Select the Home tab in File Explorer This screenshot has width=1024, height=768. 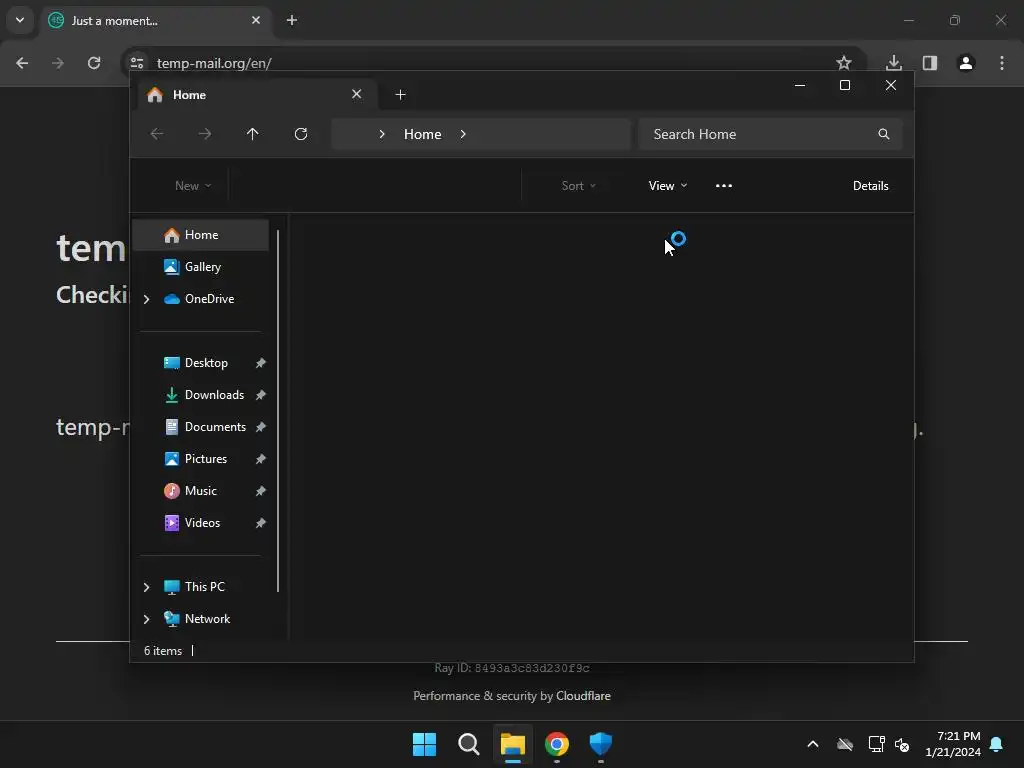point(257,95)
